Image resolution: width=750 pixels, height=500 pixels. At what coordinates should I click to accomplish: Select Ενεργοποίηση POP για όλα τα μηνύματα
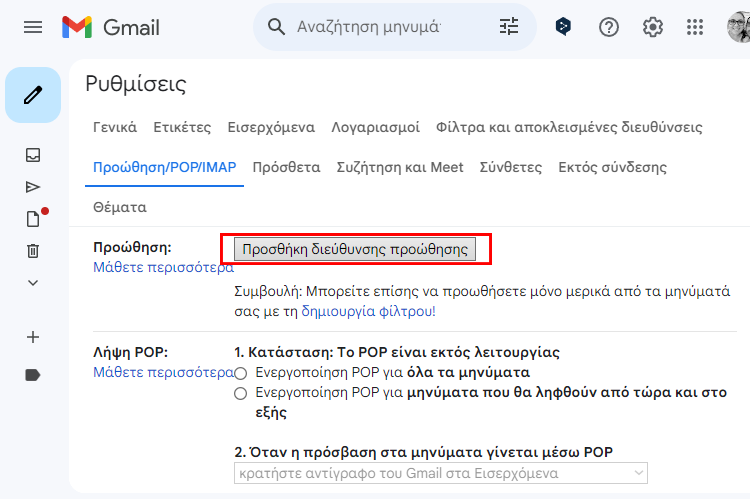pos(240,373)
